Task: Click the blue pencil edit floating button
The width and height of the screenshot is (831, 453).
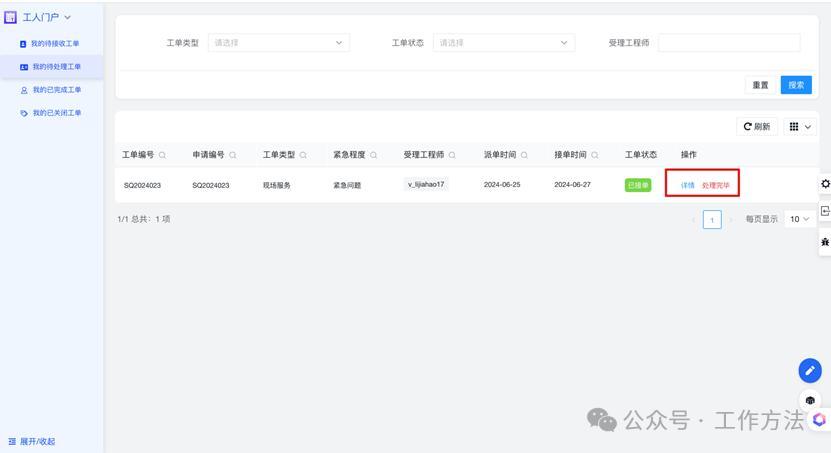Action: 810,371
